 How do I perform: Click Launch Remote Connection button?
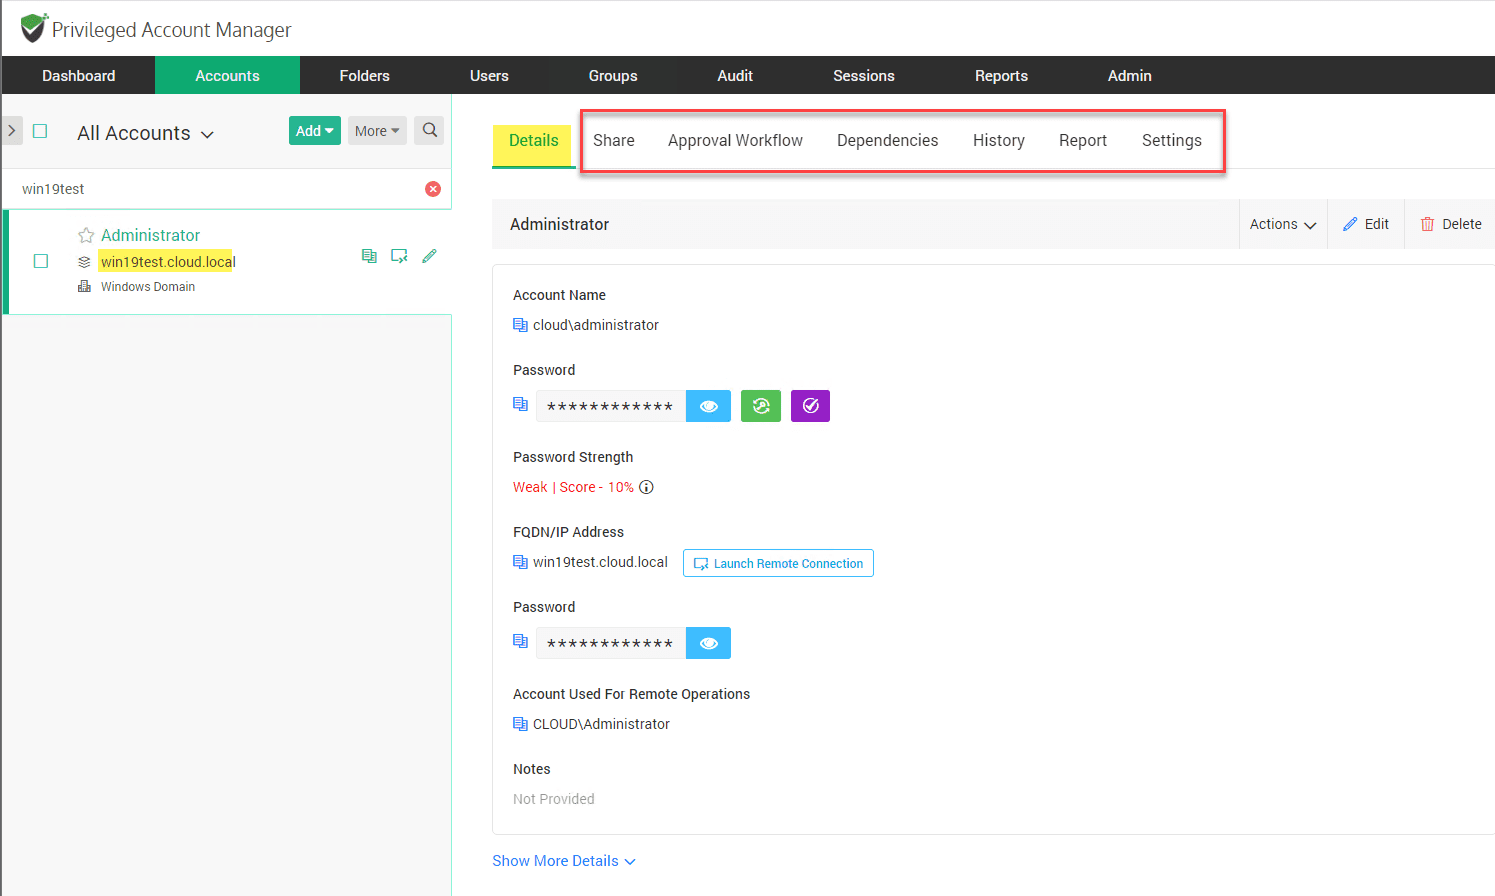coord(778,563)
